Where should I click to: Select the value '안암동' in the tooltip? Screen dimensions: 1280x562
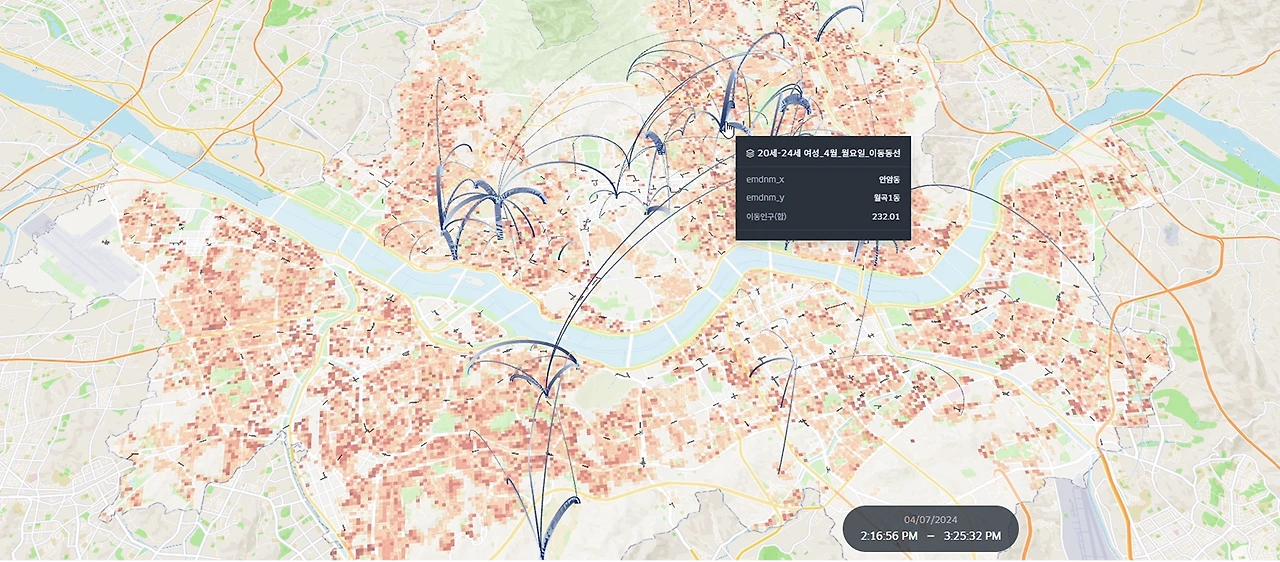tap(889, 179)
